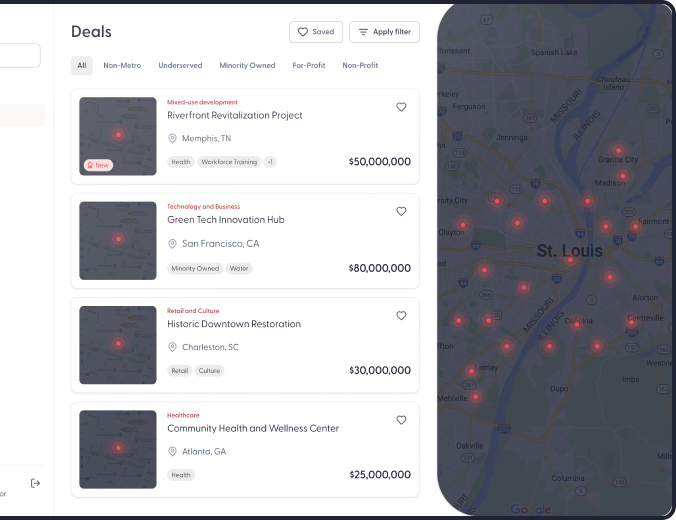Click the logout icon in the sidebar

click(x=35, y=483)
